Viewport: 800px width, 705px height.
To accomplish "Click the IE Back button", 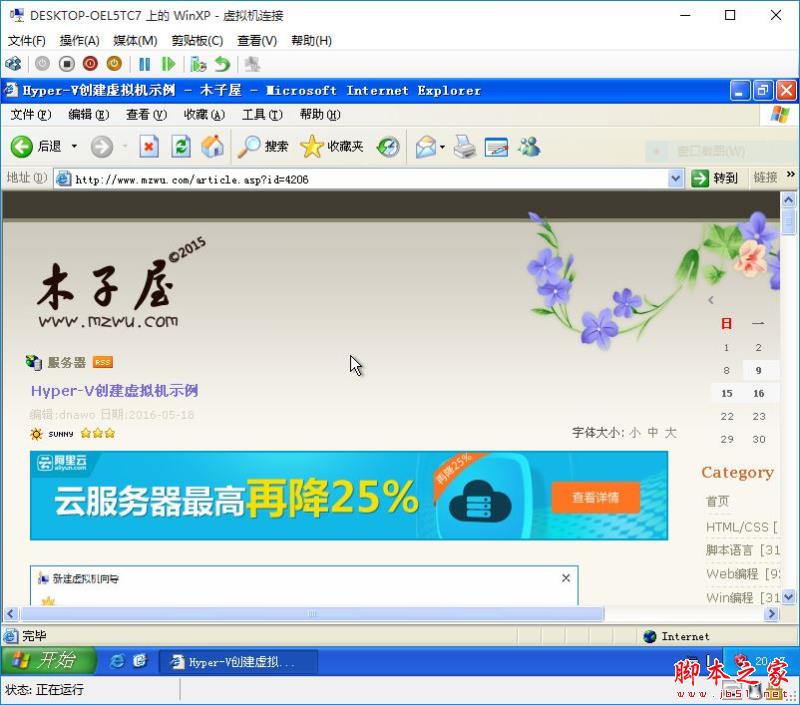I will pyautogui.click(x=36, y=147).
